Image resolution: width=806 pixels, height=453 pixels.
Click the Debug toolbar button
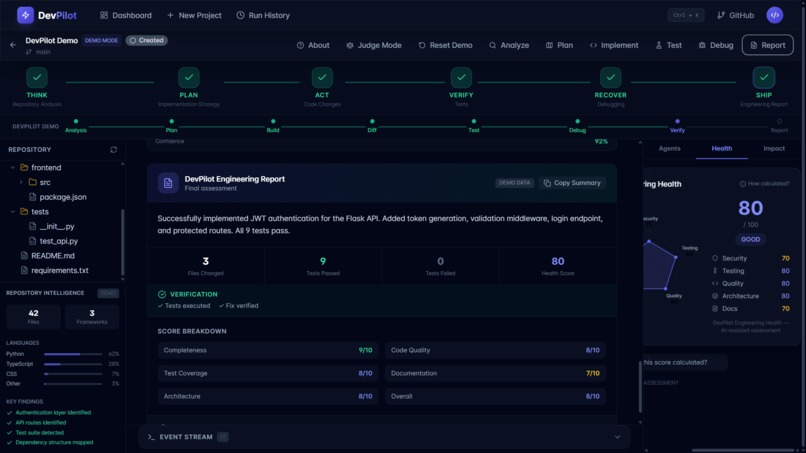click(x=716, y=45)
